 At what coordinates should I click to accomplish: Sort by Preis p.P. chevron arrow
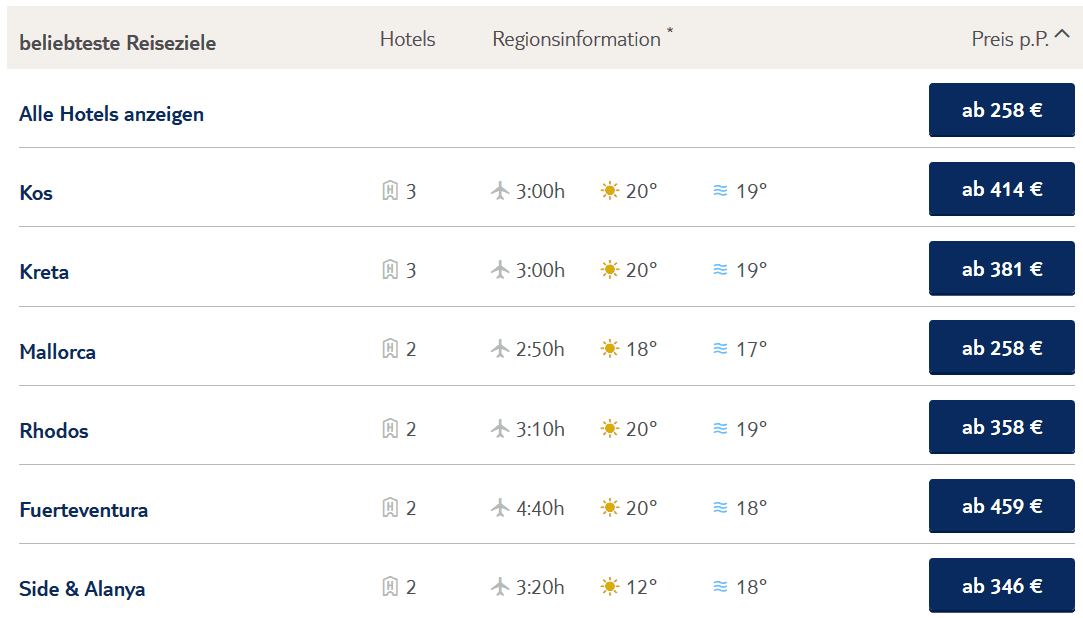pos(1062,37)
